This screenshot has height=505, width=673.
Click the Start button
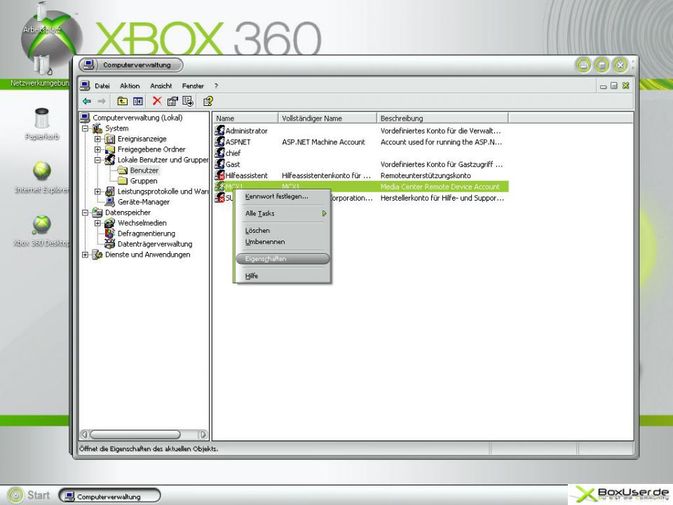tap(28, 495)
